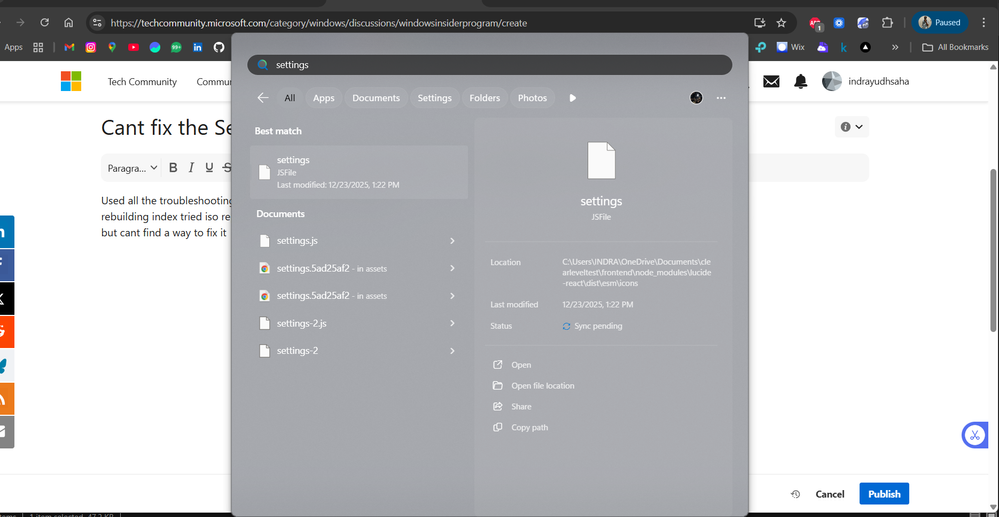Open the search panel more options ellipsis
Viewport: 999px width, 517px height.
[721, 98]
